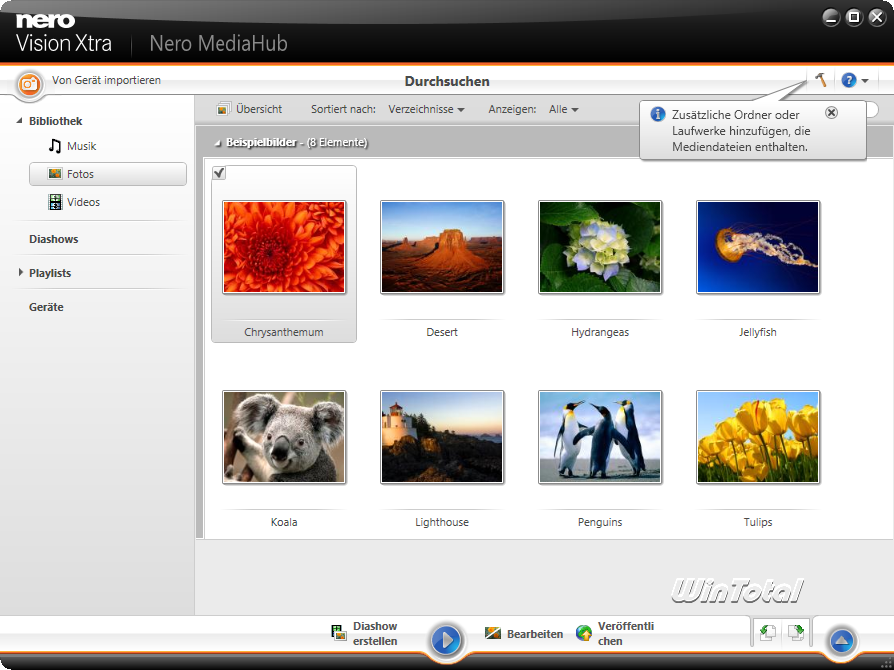The image size is (894, 670).
Task: Minimize the Nero window
Action: point(831,18)
